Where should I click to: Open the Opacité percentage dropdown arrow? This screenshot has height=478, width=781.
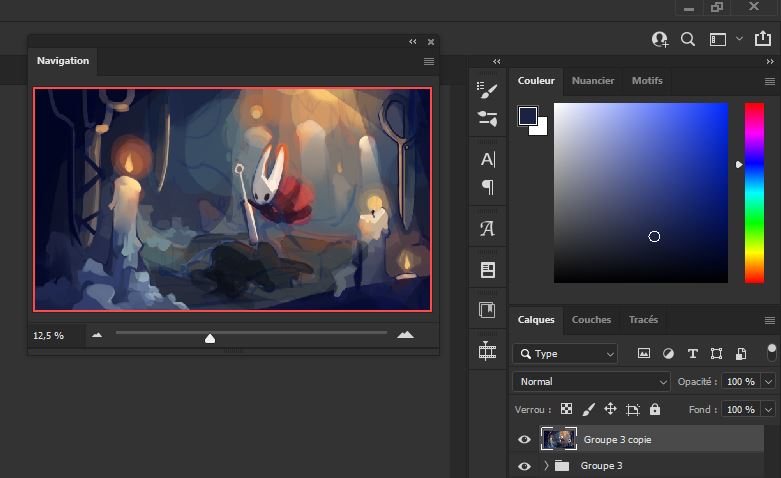769,381
